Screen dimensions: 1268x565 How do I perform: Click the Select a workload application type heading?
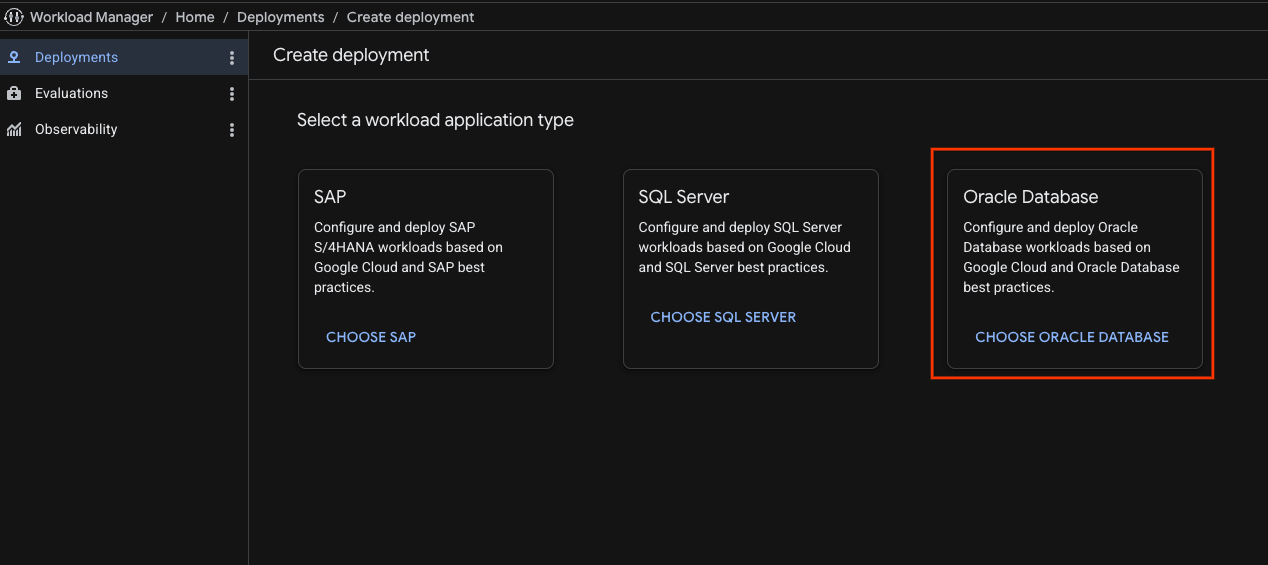[x=435, y=120]
